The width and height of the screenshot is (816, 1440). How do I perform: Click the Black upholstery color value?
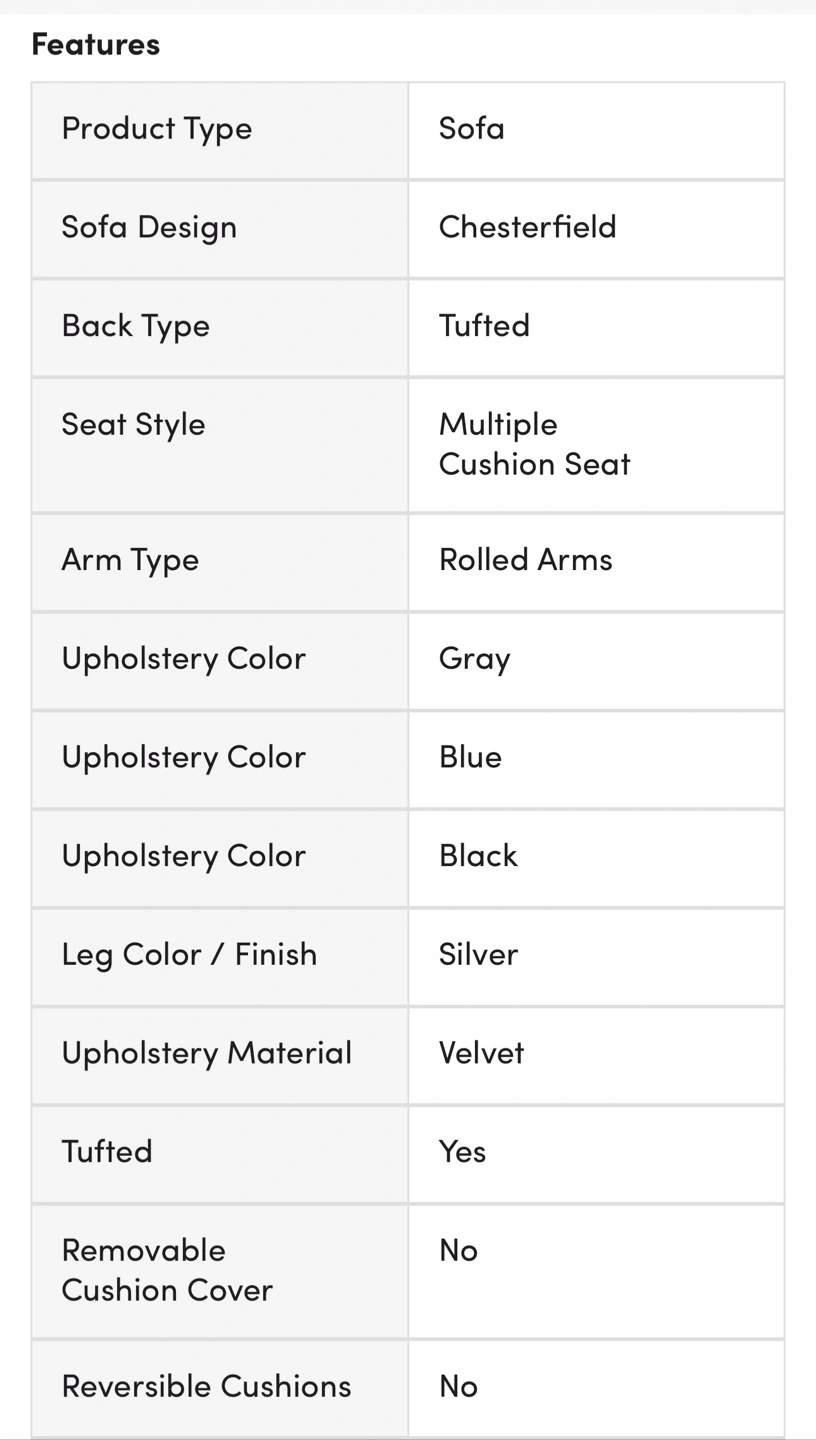pyautogui.click(x=478, y=856)
